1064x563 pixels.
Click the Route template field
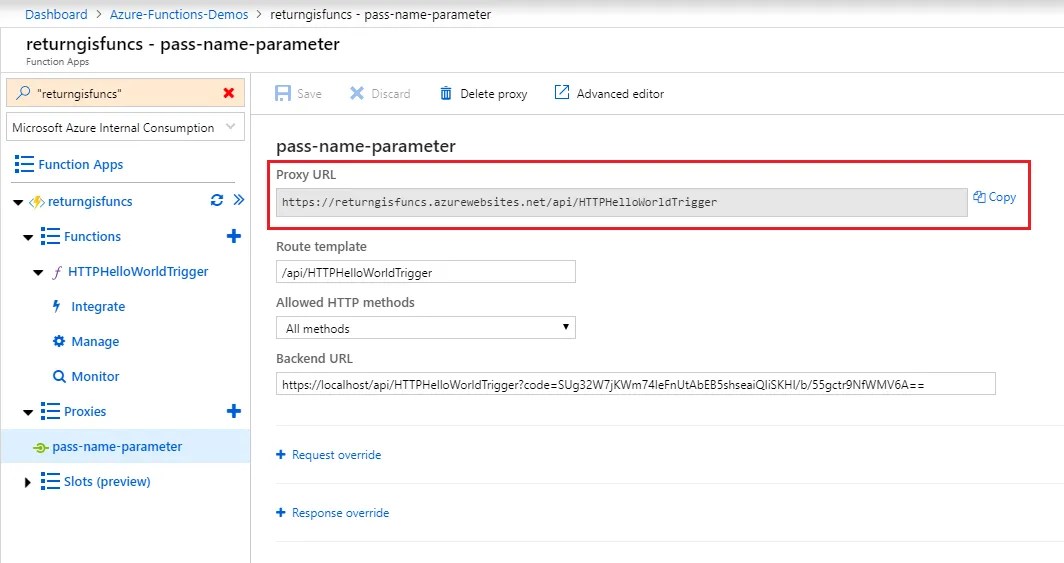coord(425,272)
